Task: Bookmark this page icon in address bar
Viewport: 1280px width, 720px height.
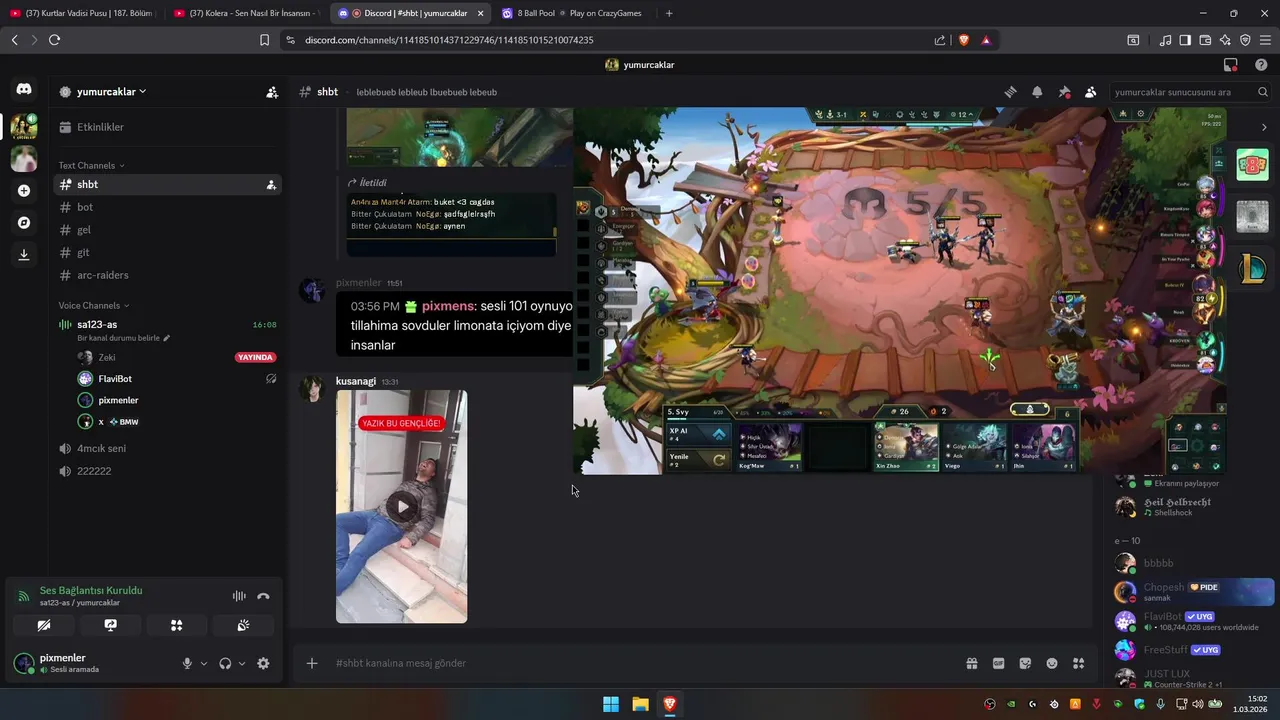Action: point(264,40)
